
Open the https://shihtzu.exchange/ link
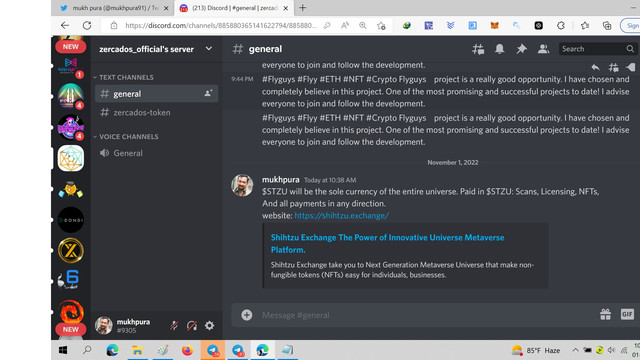pyautogui.click(x=342, y=216)
